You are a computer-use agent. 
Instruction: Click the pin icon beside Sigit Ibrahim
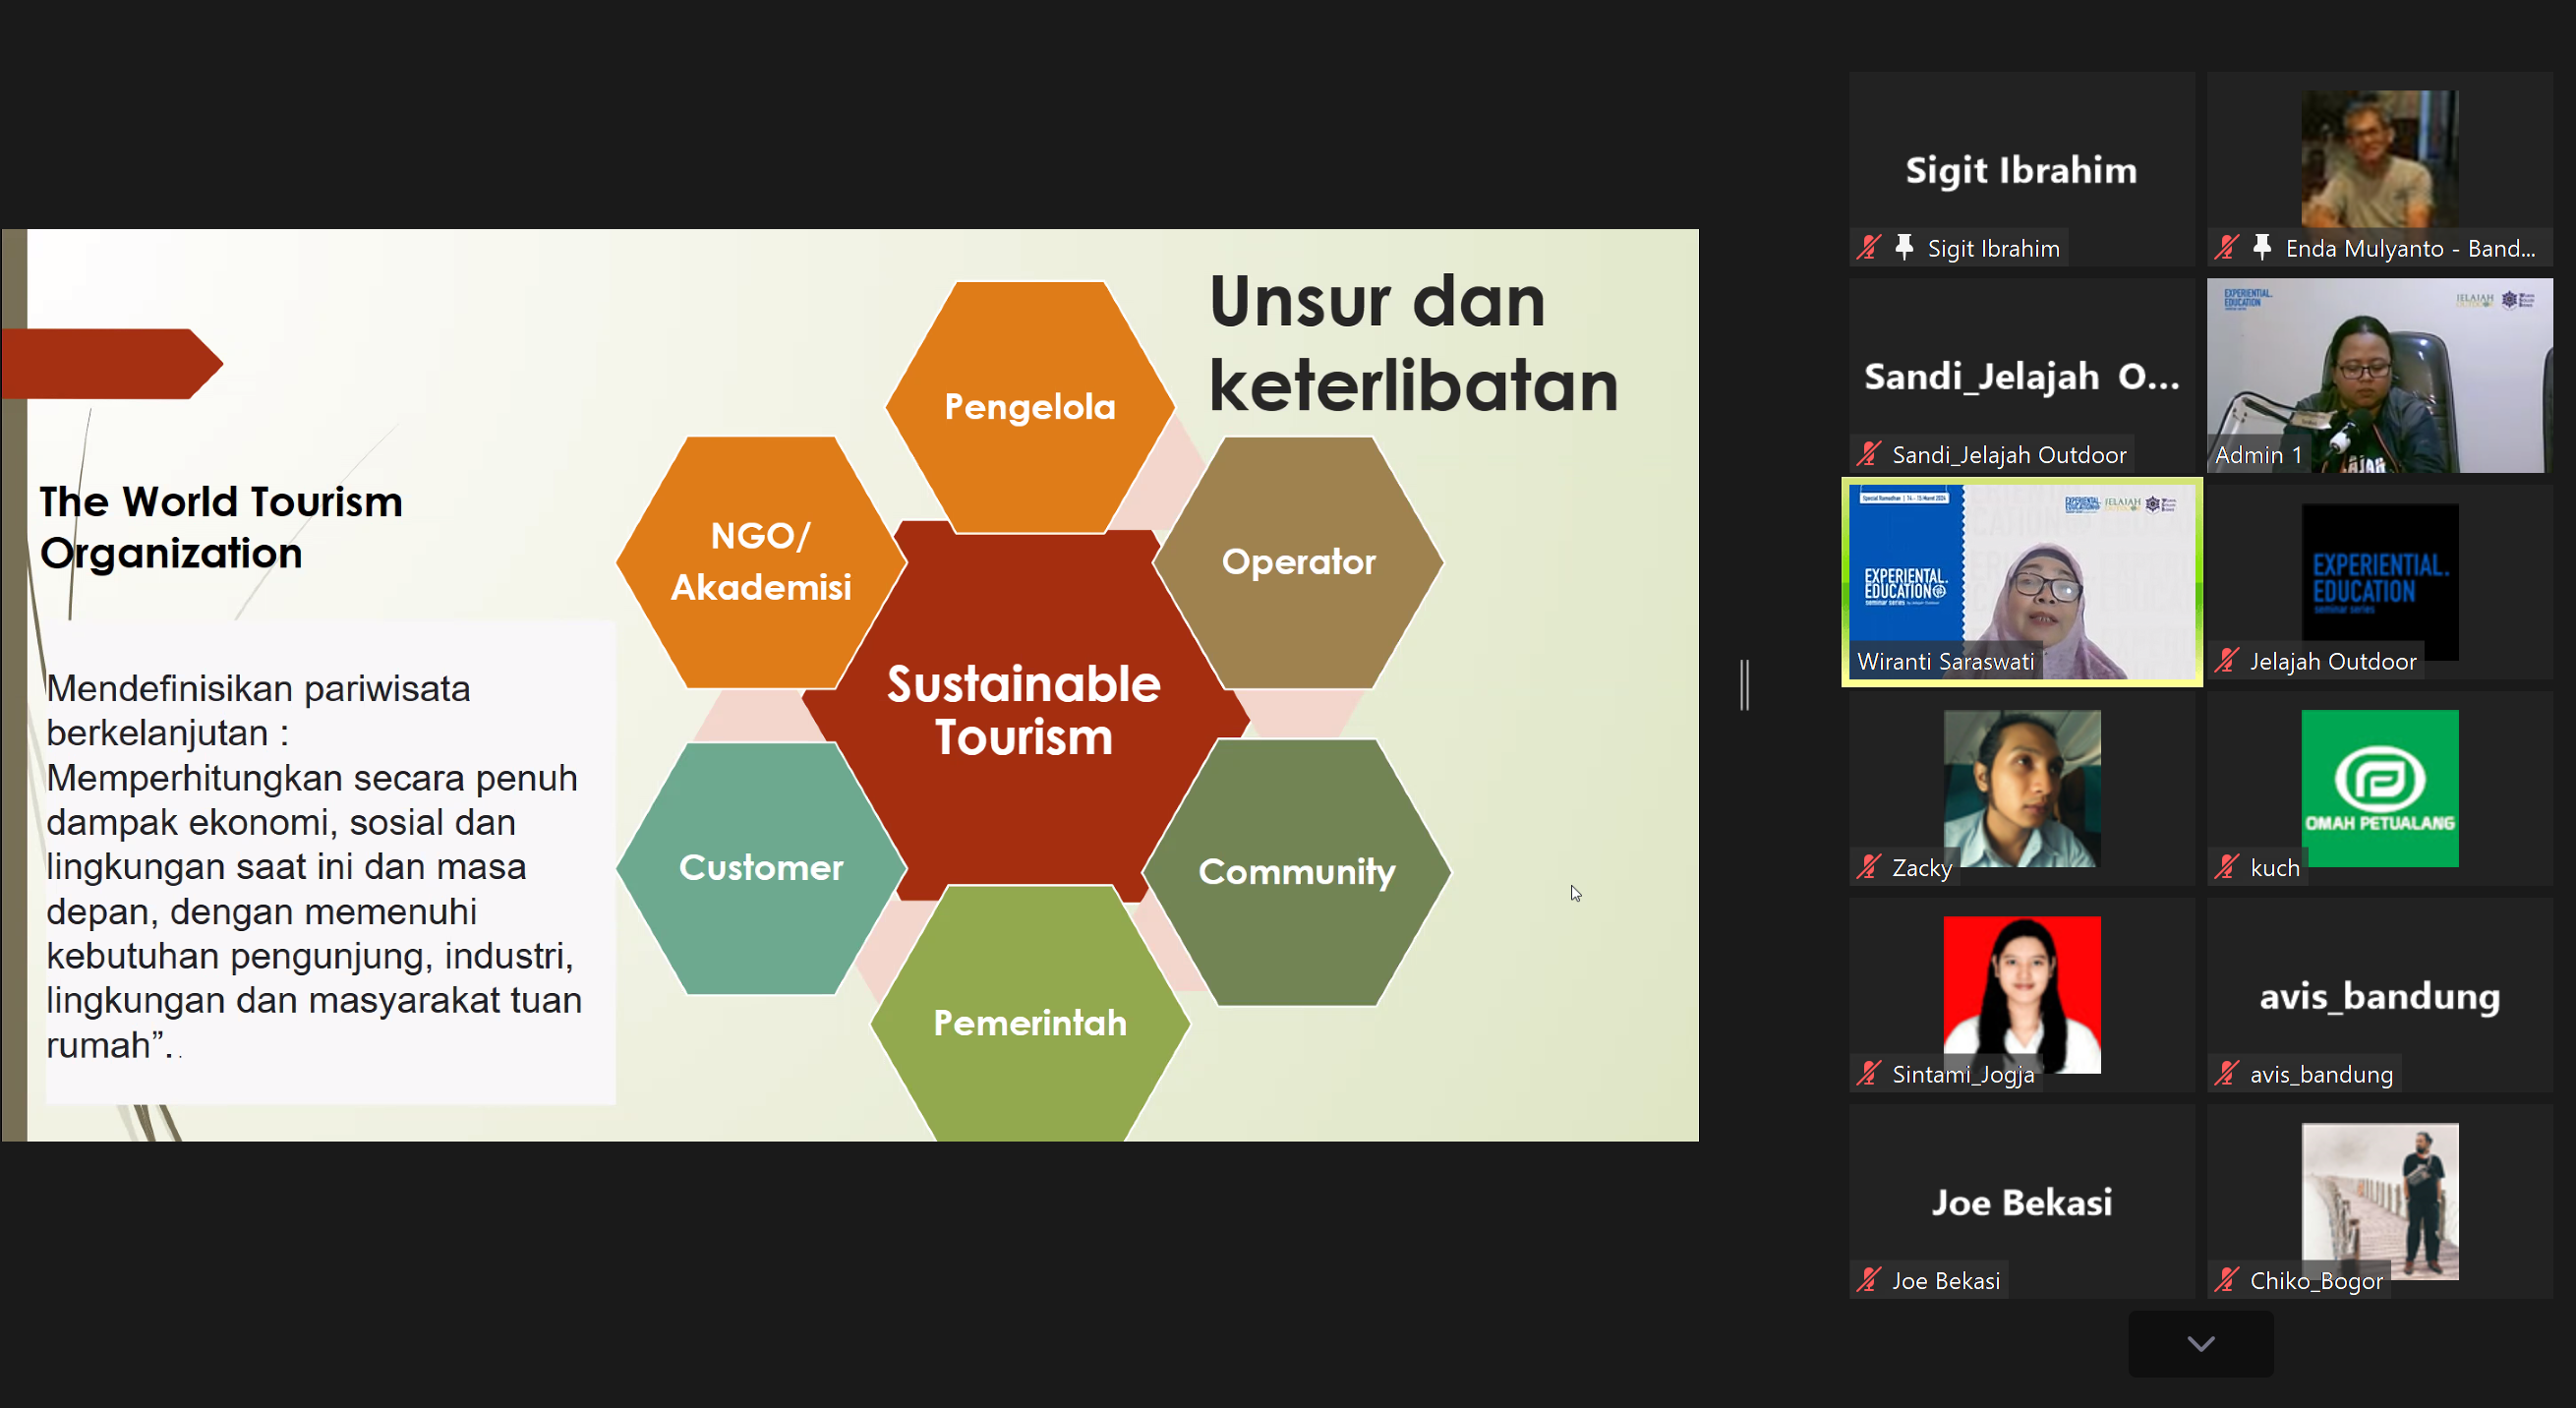(1904, 247)
